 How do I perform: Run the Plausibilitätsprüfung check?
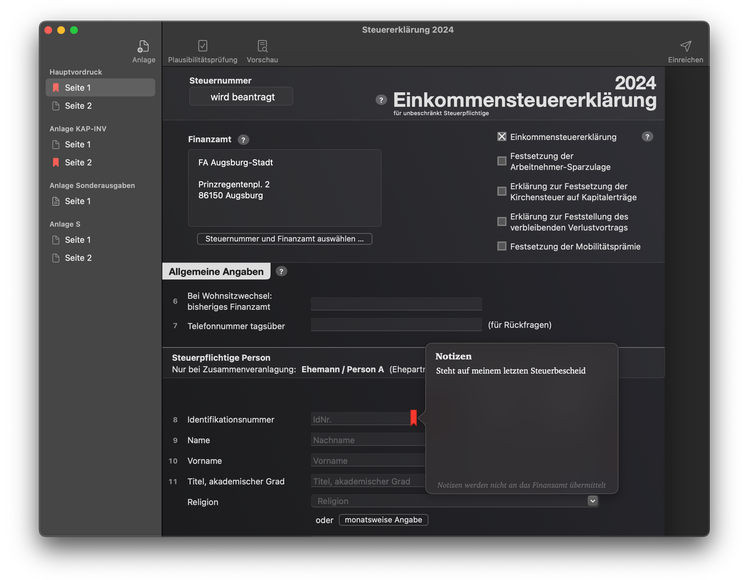pyautogui.click(x=203, y=47)
